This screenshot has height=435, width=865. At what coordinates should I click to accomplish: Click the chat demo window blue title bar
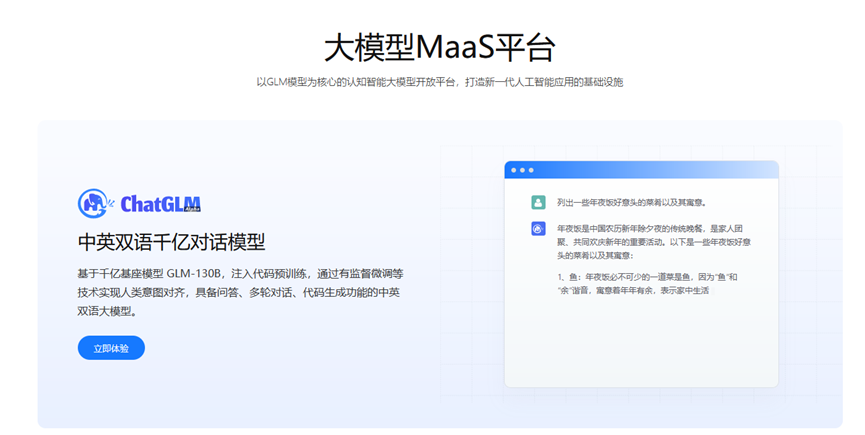[x=641, y=170]
